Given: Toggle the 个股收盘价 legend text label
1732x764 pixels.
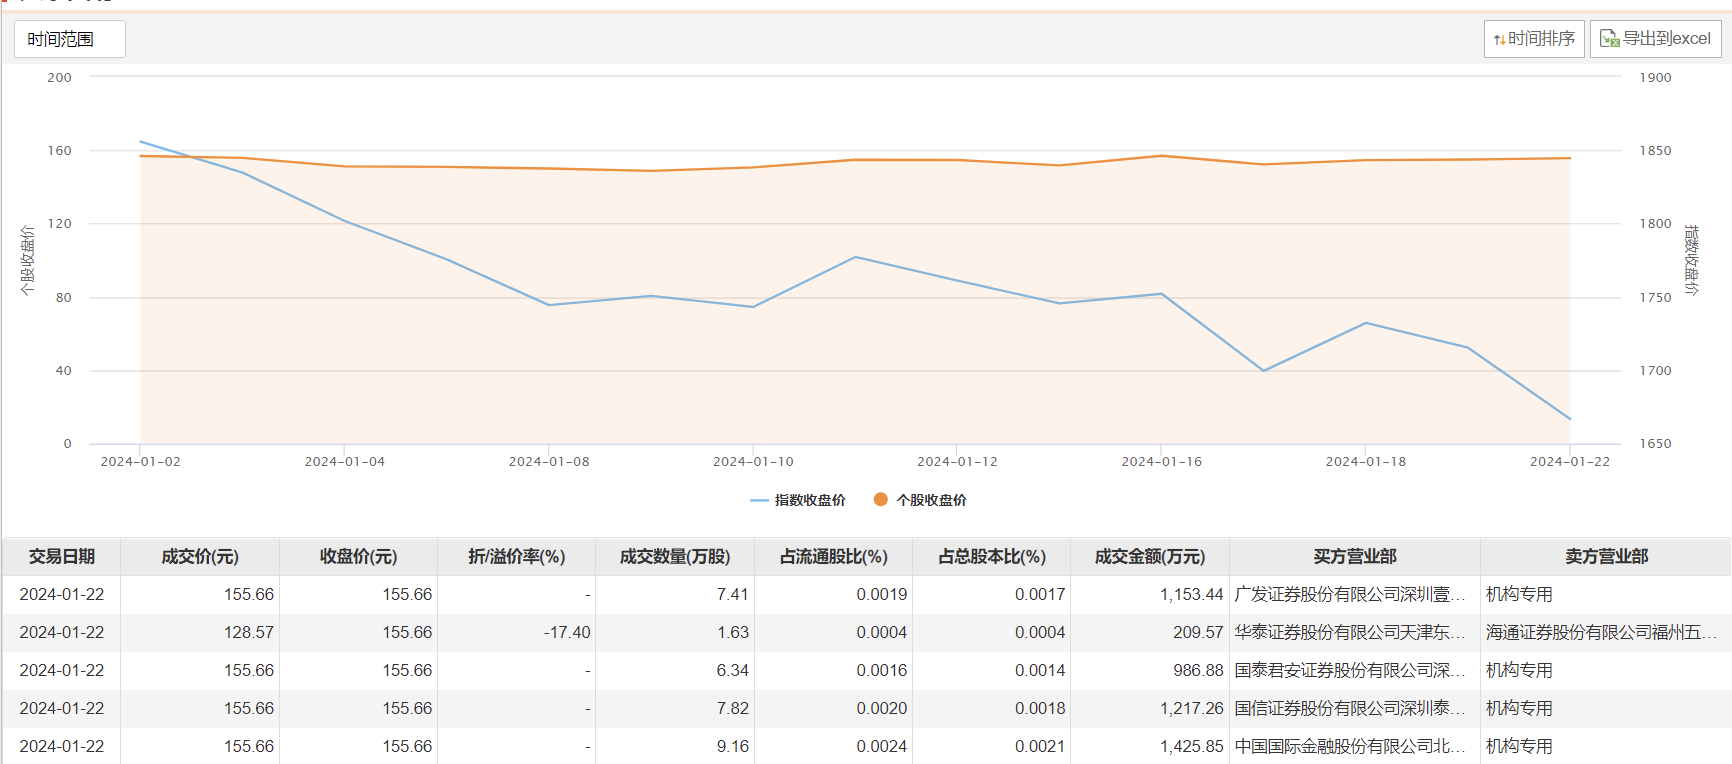Looking at the screenshot, I should click(931, 500).
